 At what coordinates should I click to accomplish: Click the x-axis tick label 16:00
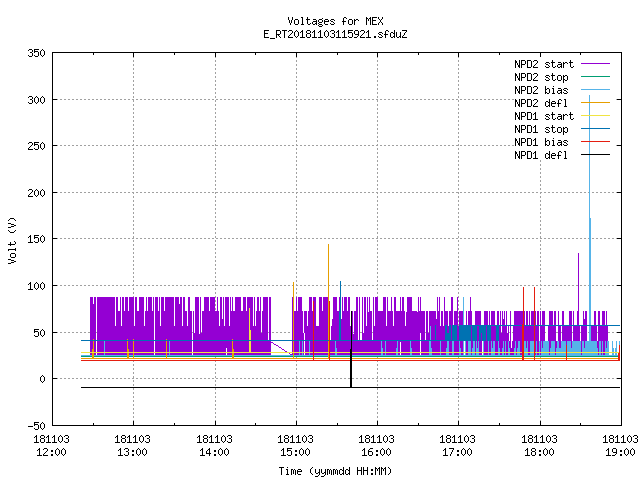(x=376, y=453)
